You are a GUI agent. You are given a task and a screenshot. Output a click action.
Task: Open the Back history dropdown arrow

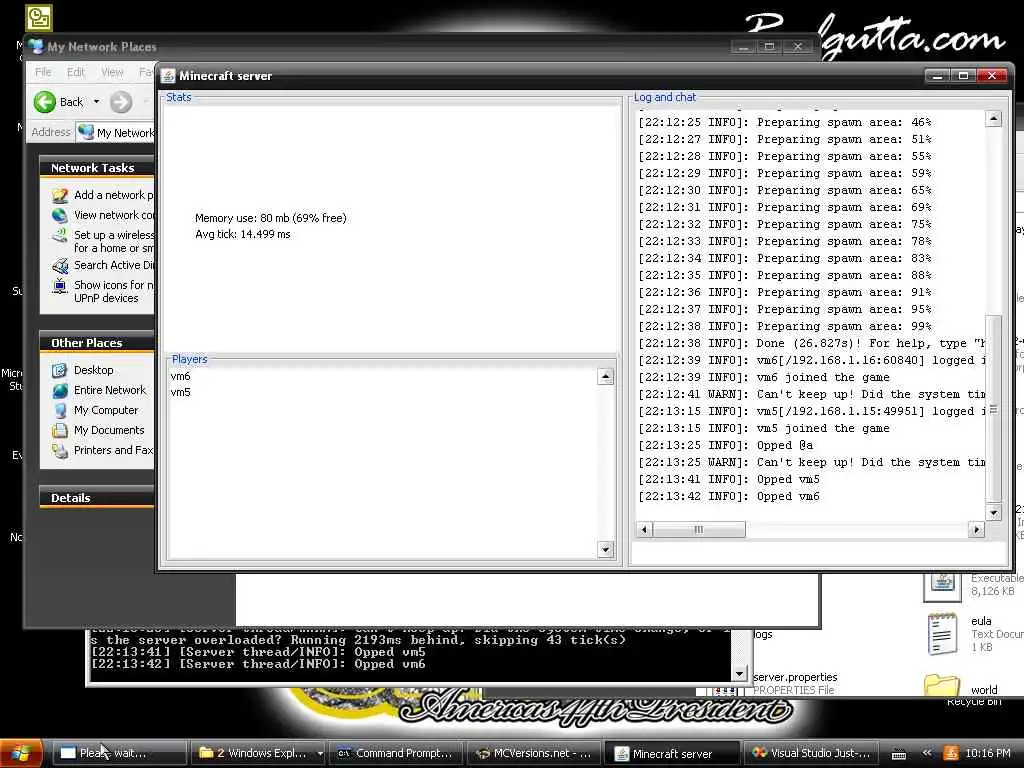pos(97,102)
